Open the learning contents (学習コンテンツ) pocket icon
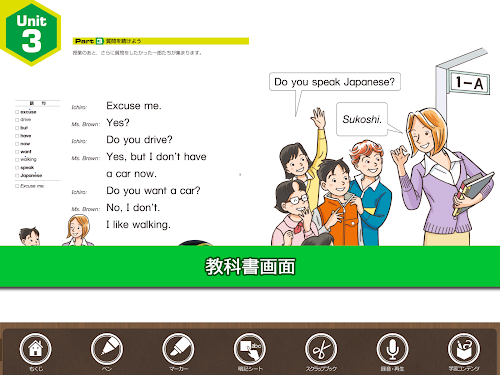Viewport: 500px width, 375px height. pos(464,349)
